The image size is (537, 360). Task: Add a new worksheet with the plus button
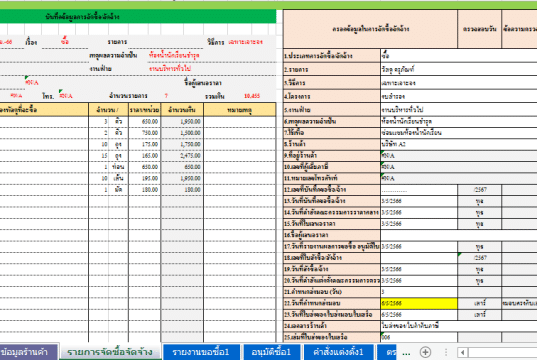[425, 352]
